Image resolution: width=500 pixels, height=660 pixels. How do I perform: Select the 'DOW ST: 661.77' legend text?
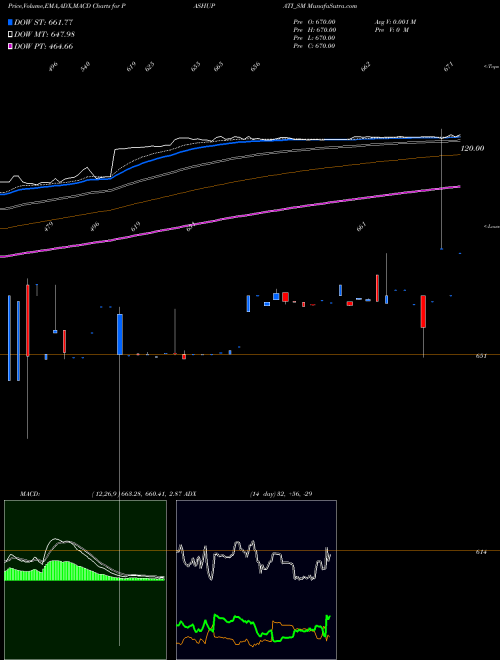click(44, 22)
